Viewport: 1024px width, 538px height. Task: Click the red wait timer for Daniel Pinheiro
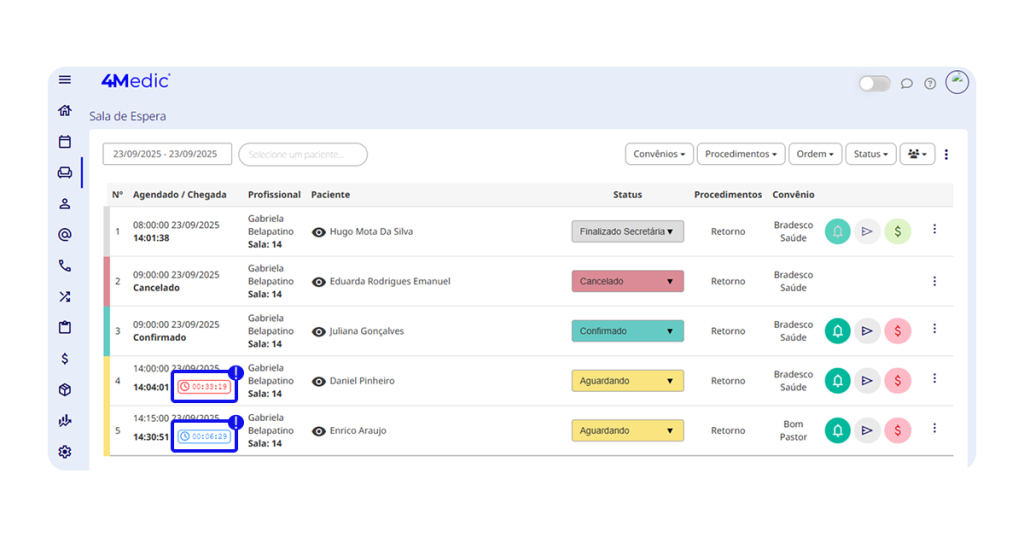click(x=204, y=386)
